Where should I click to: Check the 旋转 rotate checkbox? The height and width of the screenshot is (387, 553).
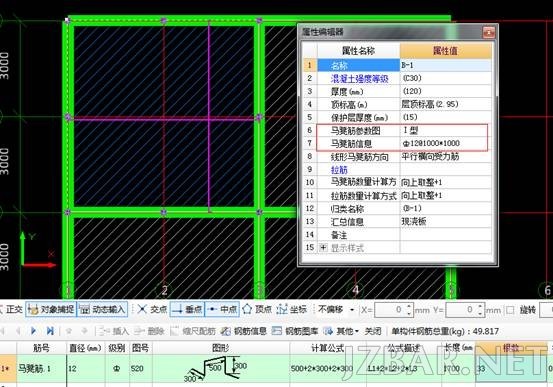(510, 310)
